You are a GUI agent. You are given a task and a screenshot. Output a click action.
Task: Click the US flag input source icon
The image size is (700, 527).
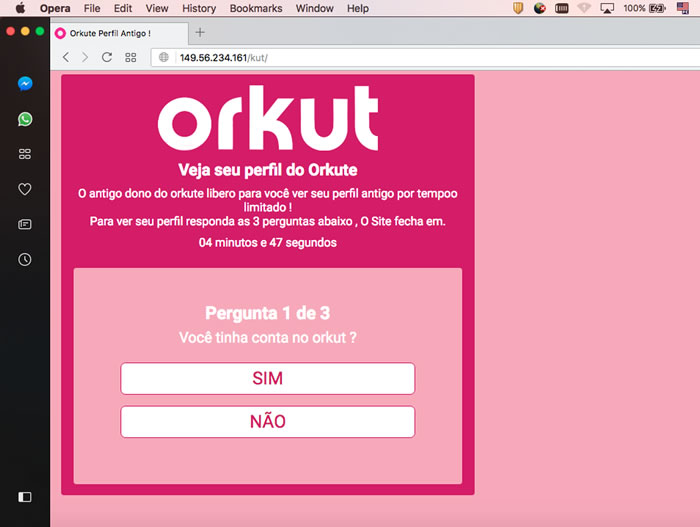coord(683,8)
